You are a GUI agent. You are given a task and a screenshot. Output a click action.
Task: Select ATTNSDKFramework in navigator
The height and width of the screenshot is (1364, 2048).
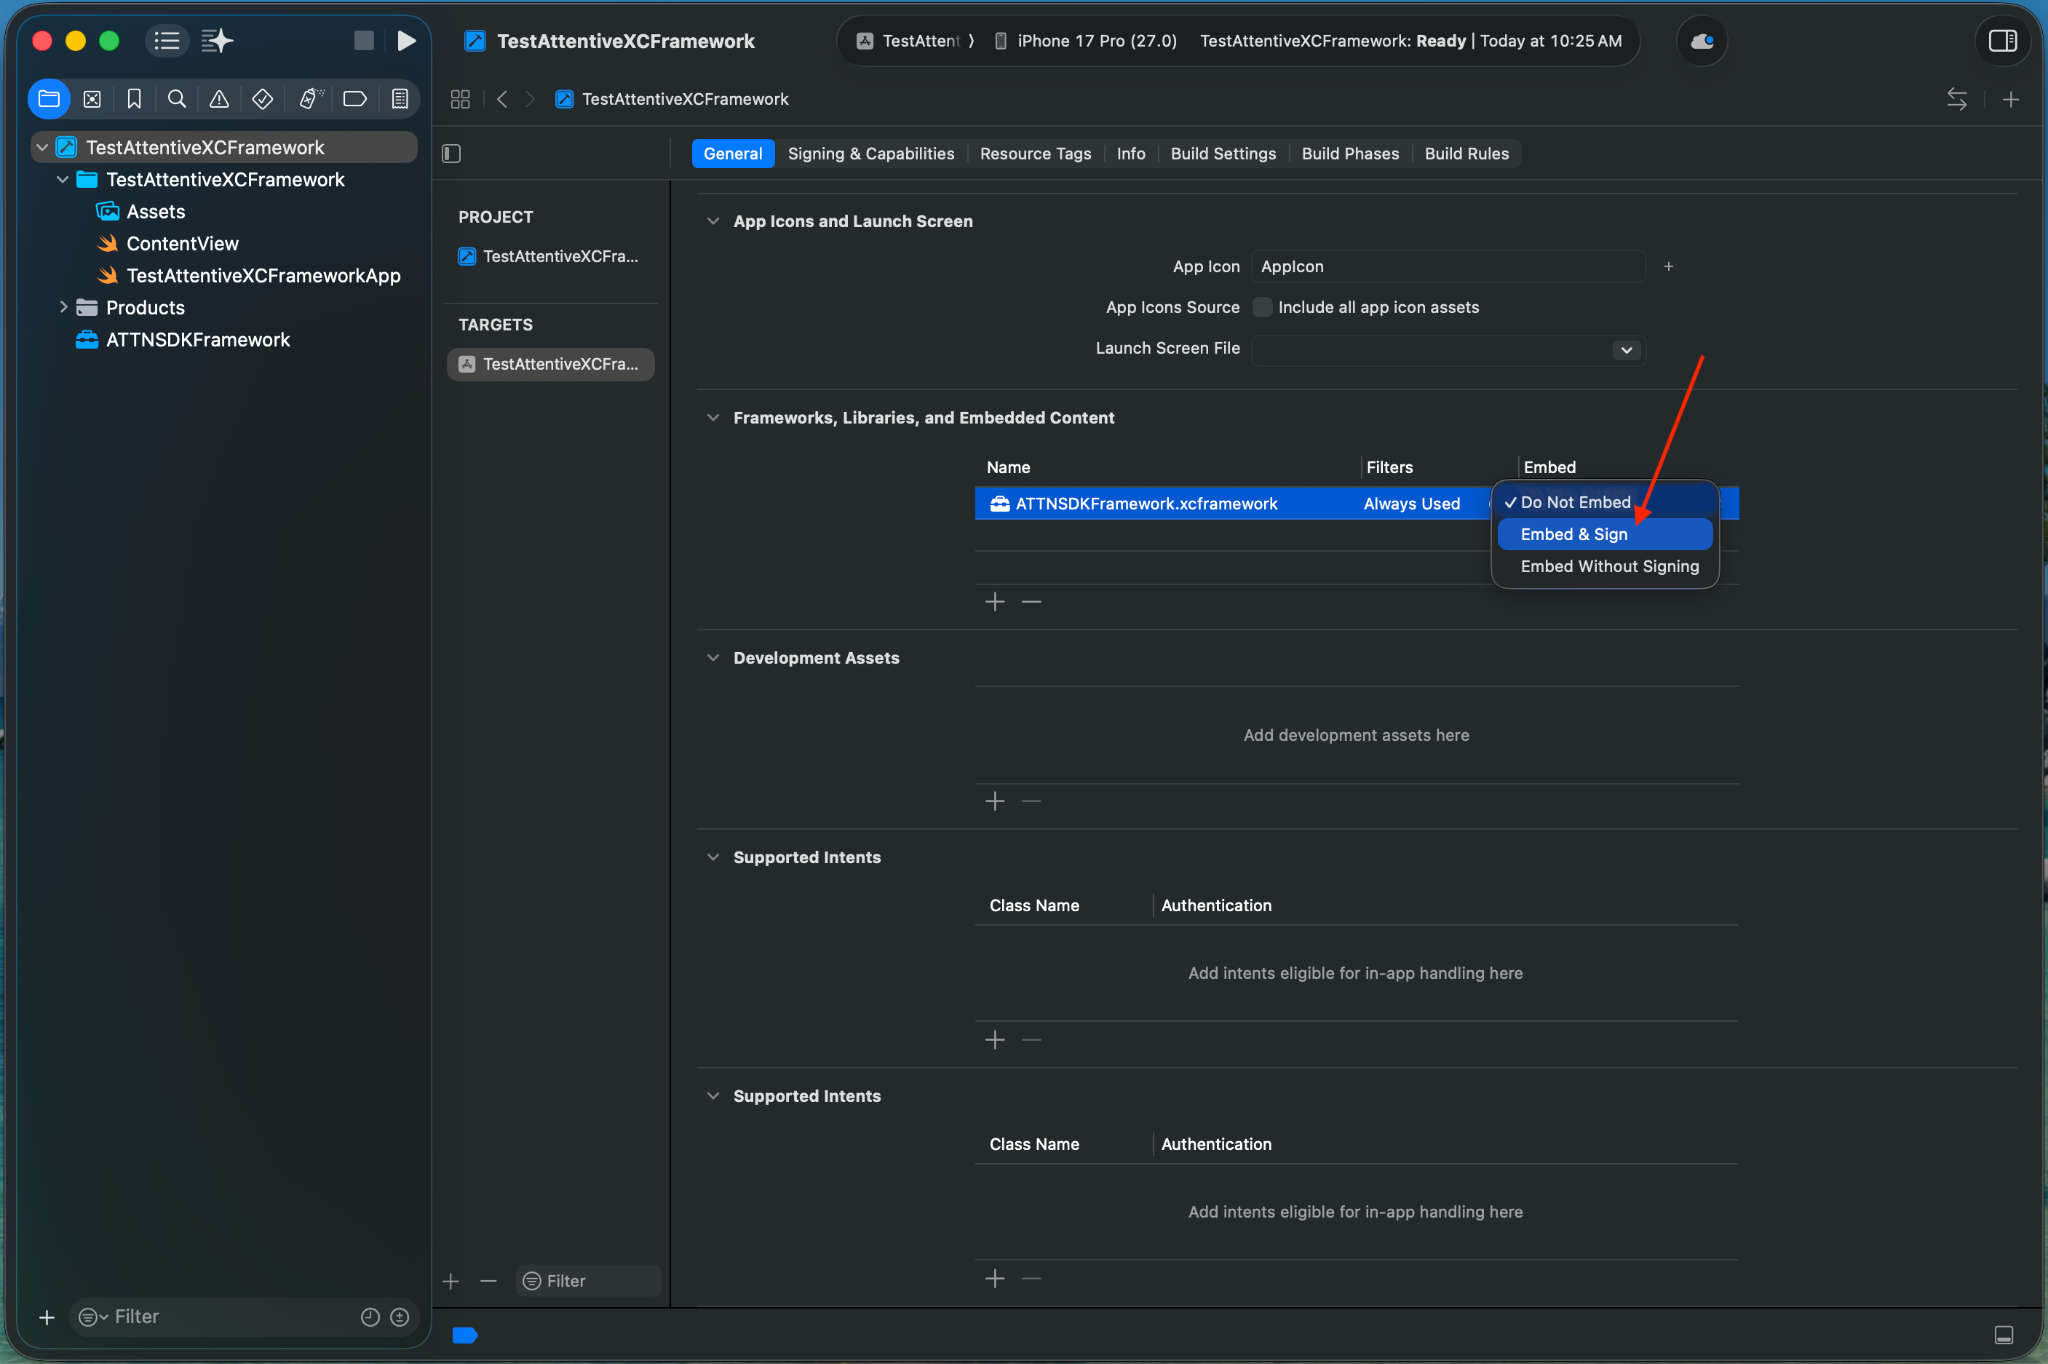tap(198, 339)
